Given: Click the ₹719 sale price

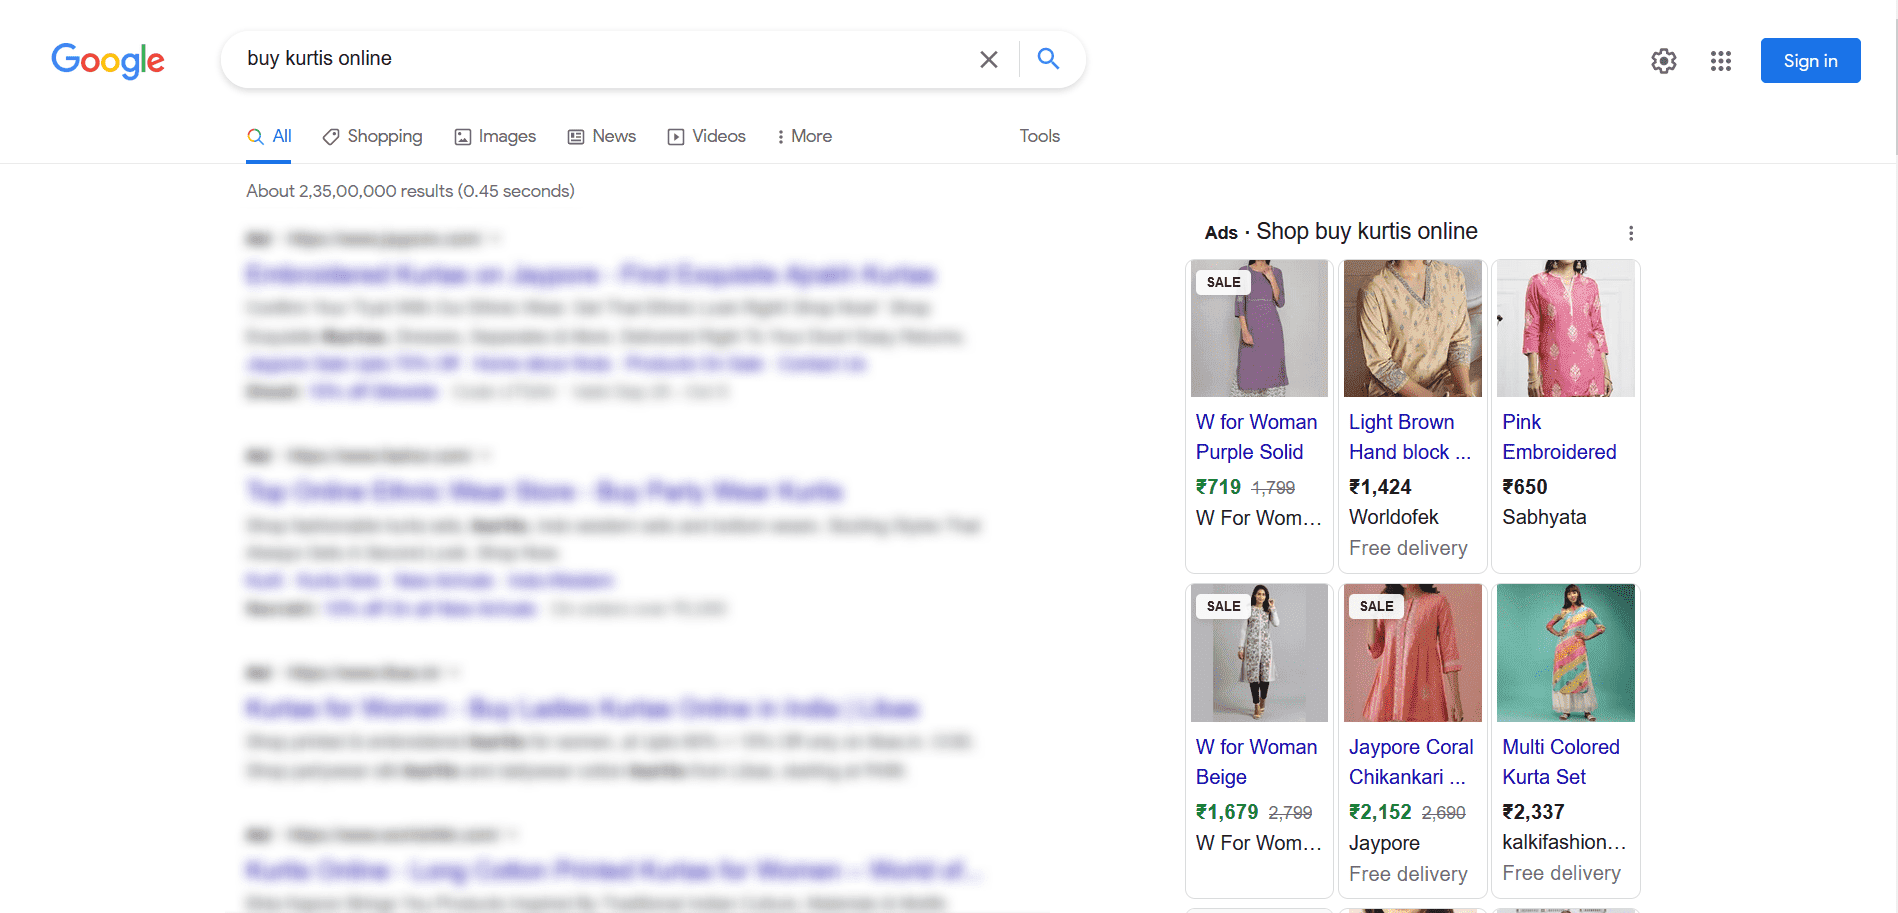Looking at the screenshot, I should click(x=1218, y=487).
